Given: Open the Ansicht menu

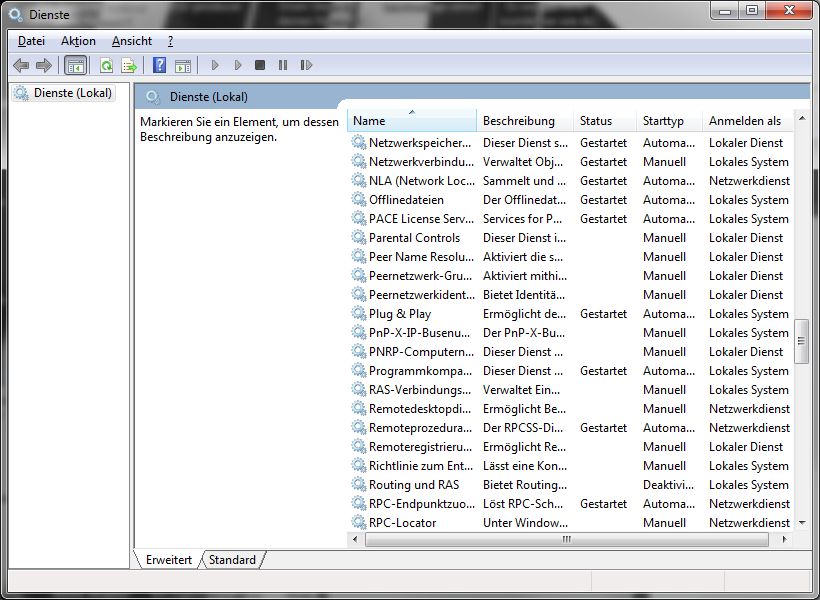Looking at the screenshot, I should coord(132,41).
